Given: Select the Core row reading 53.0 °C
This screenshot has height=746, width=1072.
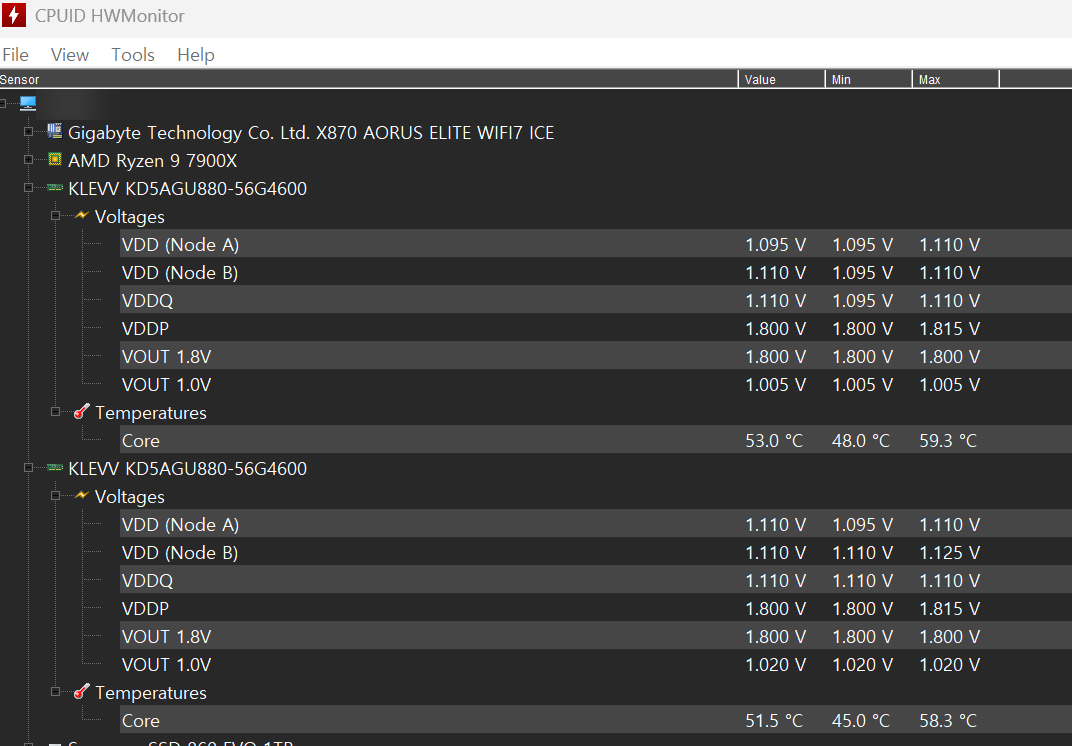Looking at the screenshot, I should [595, 440].
